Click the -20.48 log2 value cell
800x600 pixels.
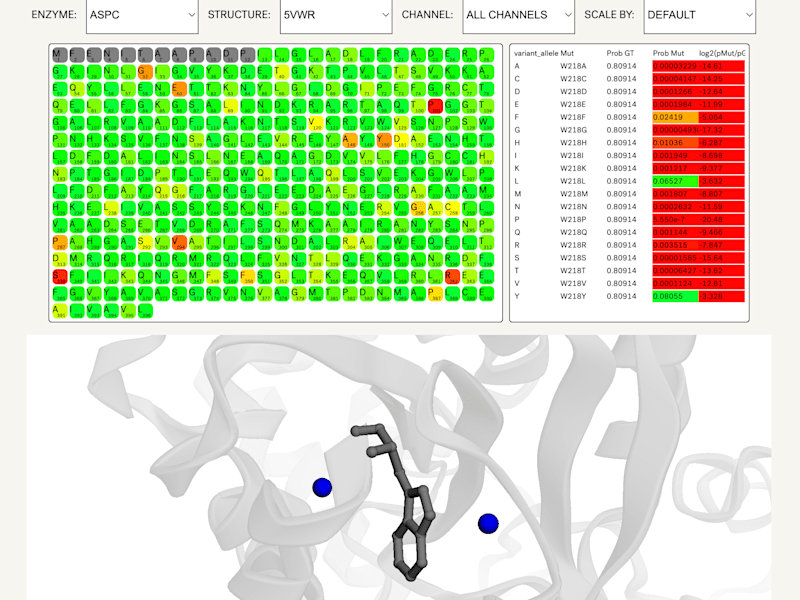721,219
